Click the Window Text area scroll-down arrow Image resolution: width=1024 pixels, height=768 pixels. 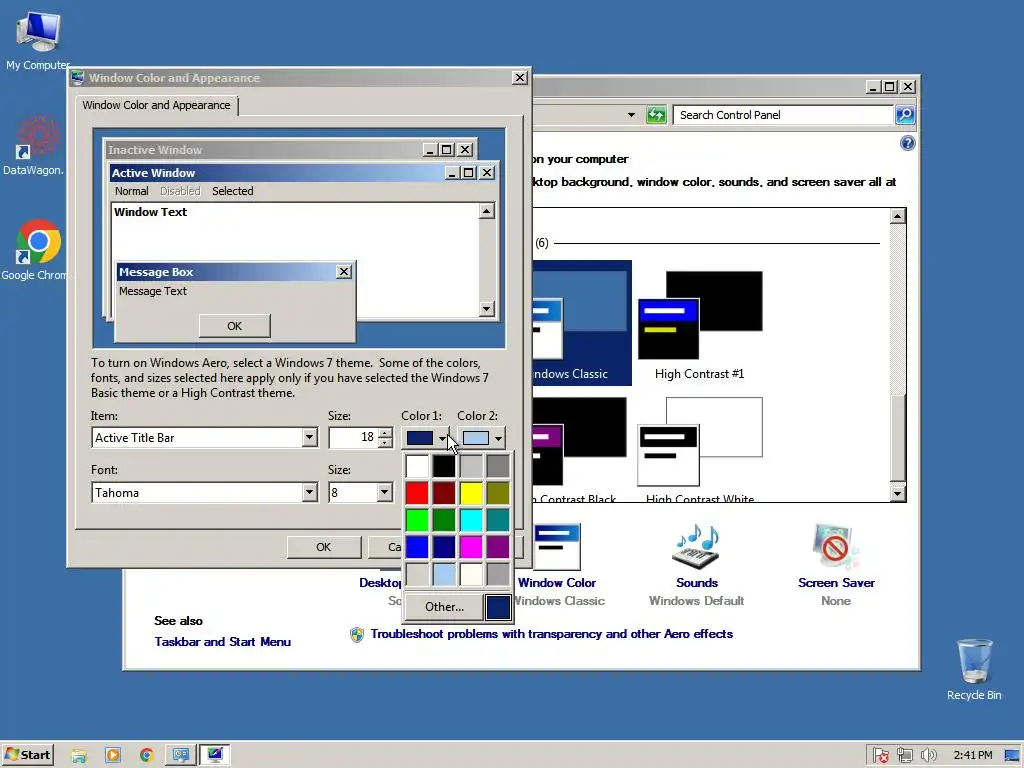487,309
